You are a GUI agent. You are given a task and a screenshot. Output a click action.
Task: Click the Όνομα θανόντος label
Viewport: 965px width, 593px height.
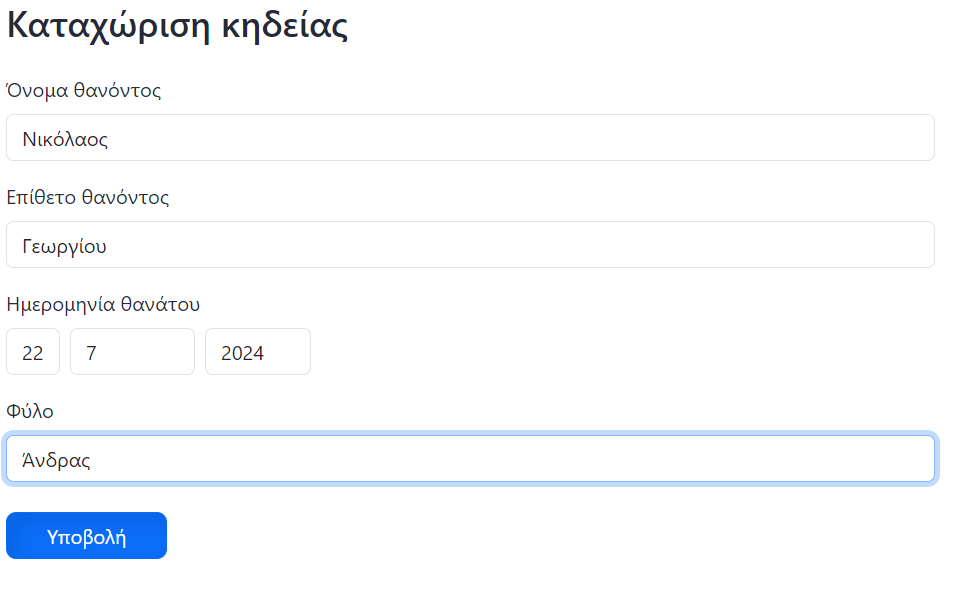[x=84, y=91]
